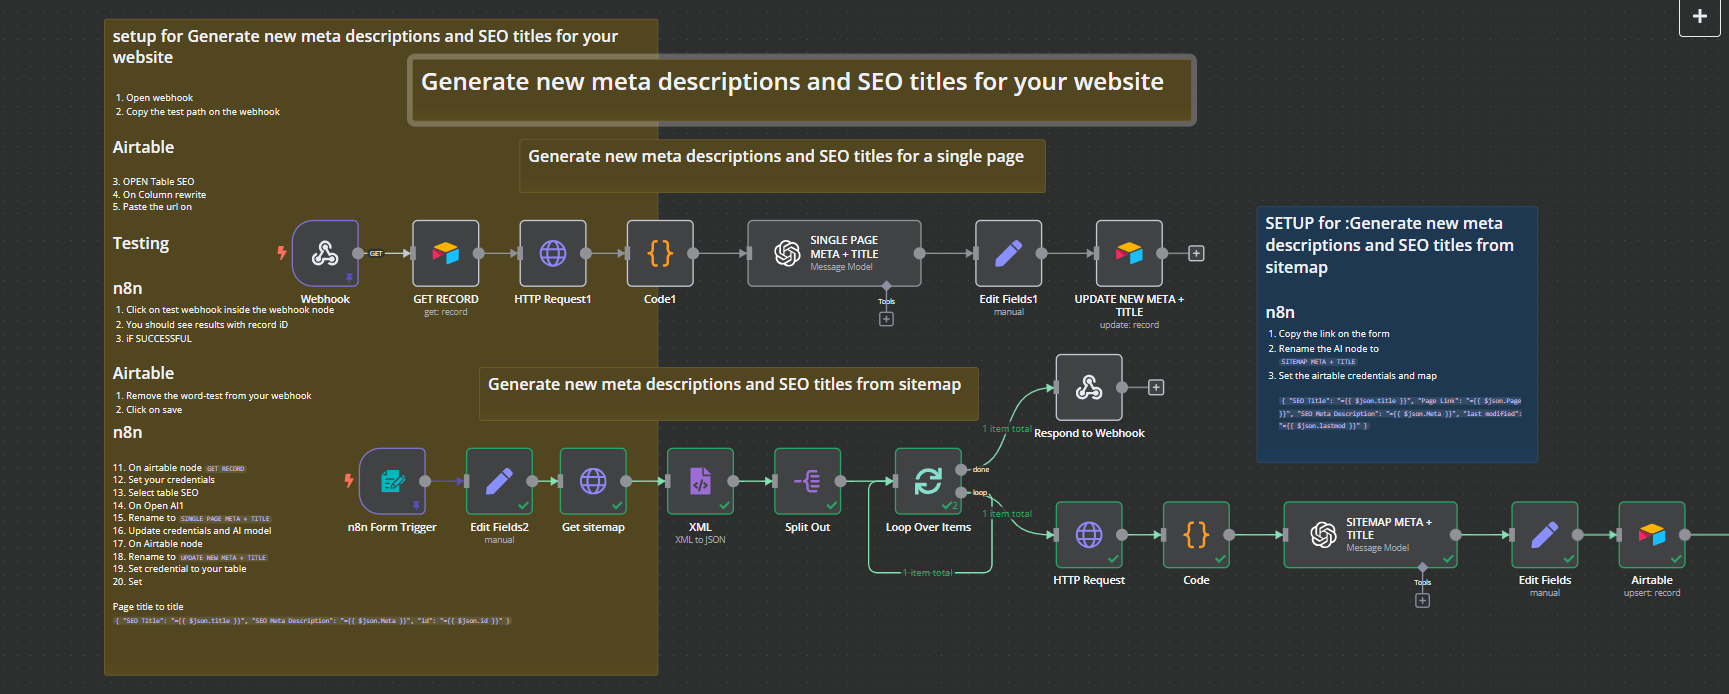The width and height of the screenshot is (1729, 694).
Task: Click 'Open webhook' instruction line
Action: point(159,98)
